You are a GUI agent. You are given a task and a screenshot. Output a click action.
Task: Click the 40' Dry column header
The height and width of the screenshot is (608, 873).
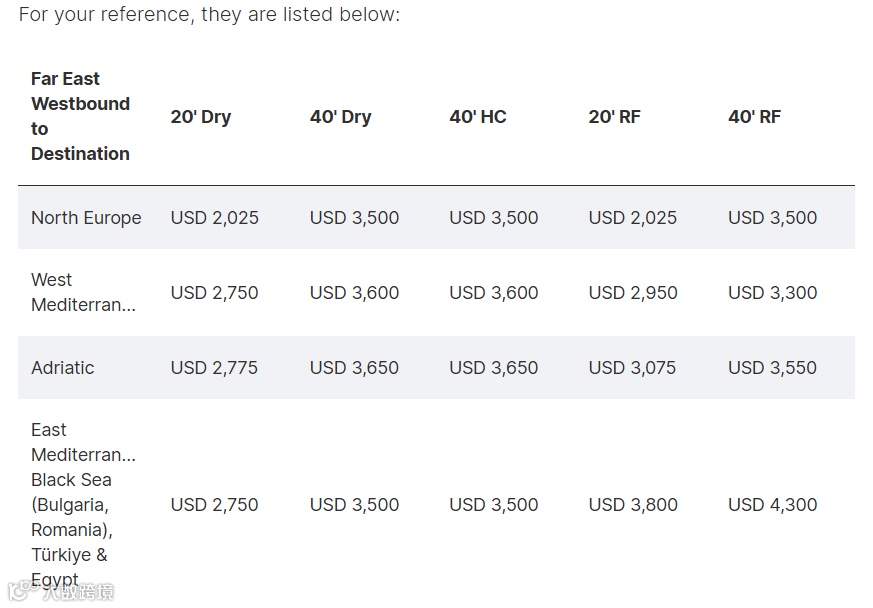[340, 117]
